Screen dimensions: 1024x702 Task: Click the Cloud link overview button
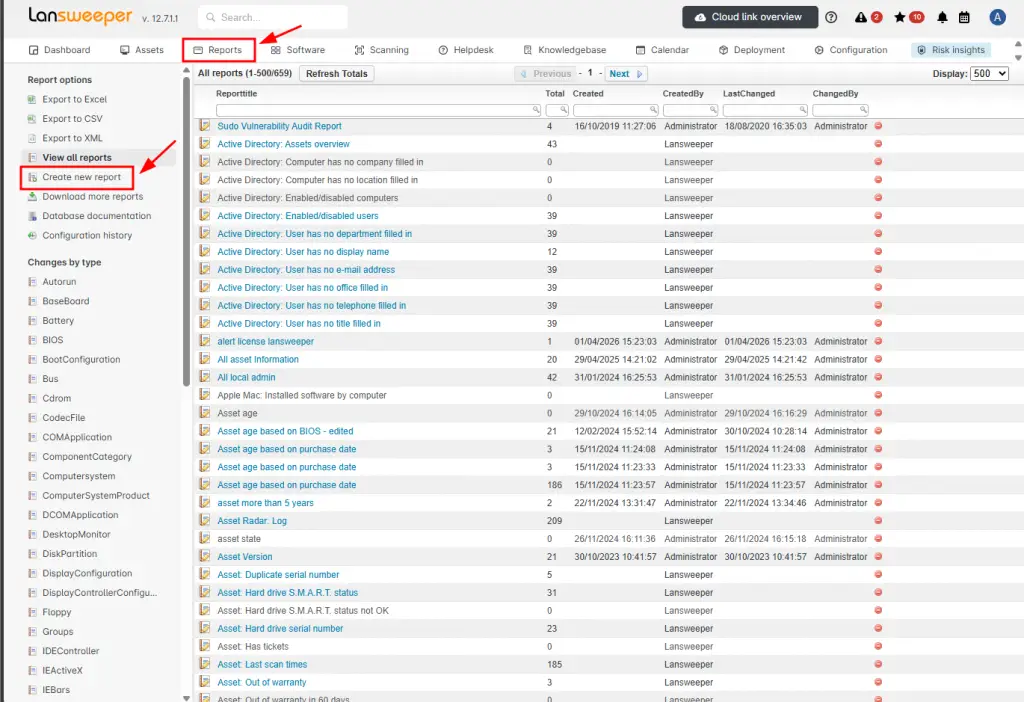[750, 18]
